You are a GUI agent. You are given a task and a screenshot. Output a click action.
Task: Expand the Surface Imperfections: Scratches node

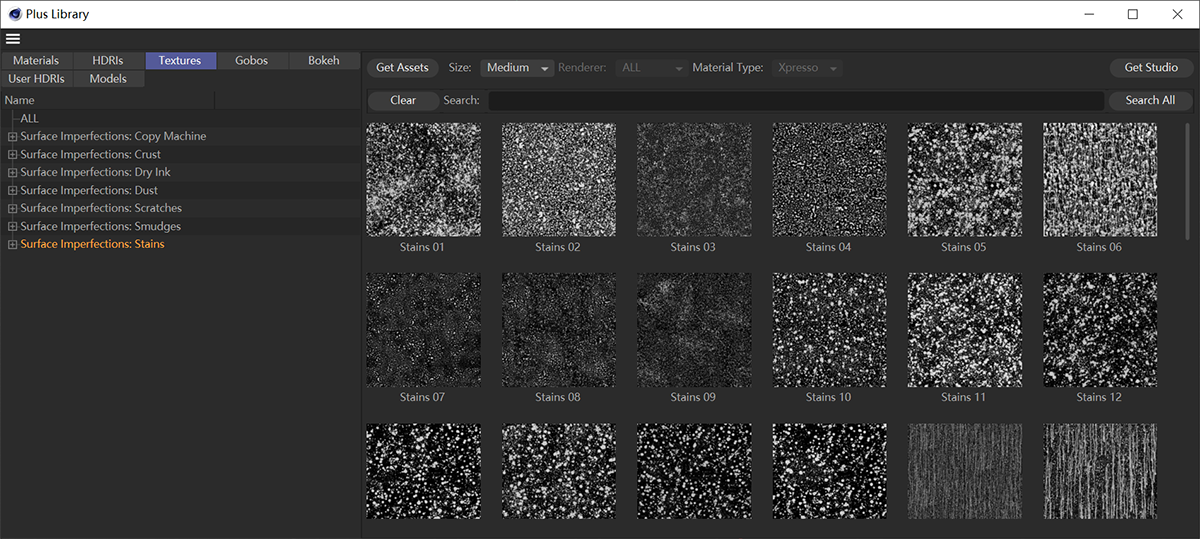coord(12,209)
